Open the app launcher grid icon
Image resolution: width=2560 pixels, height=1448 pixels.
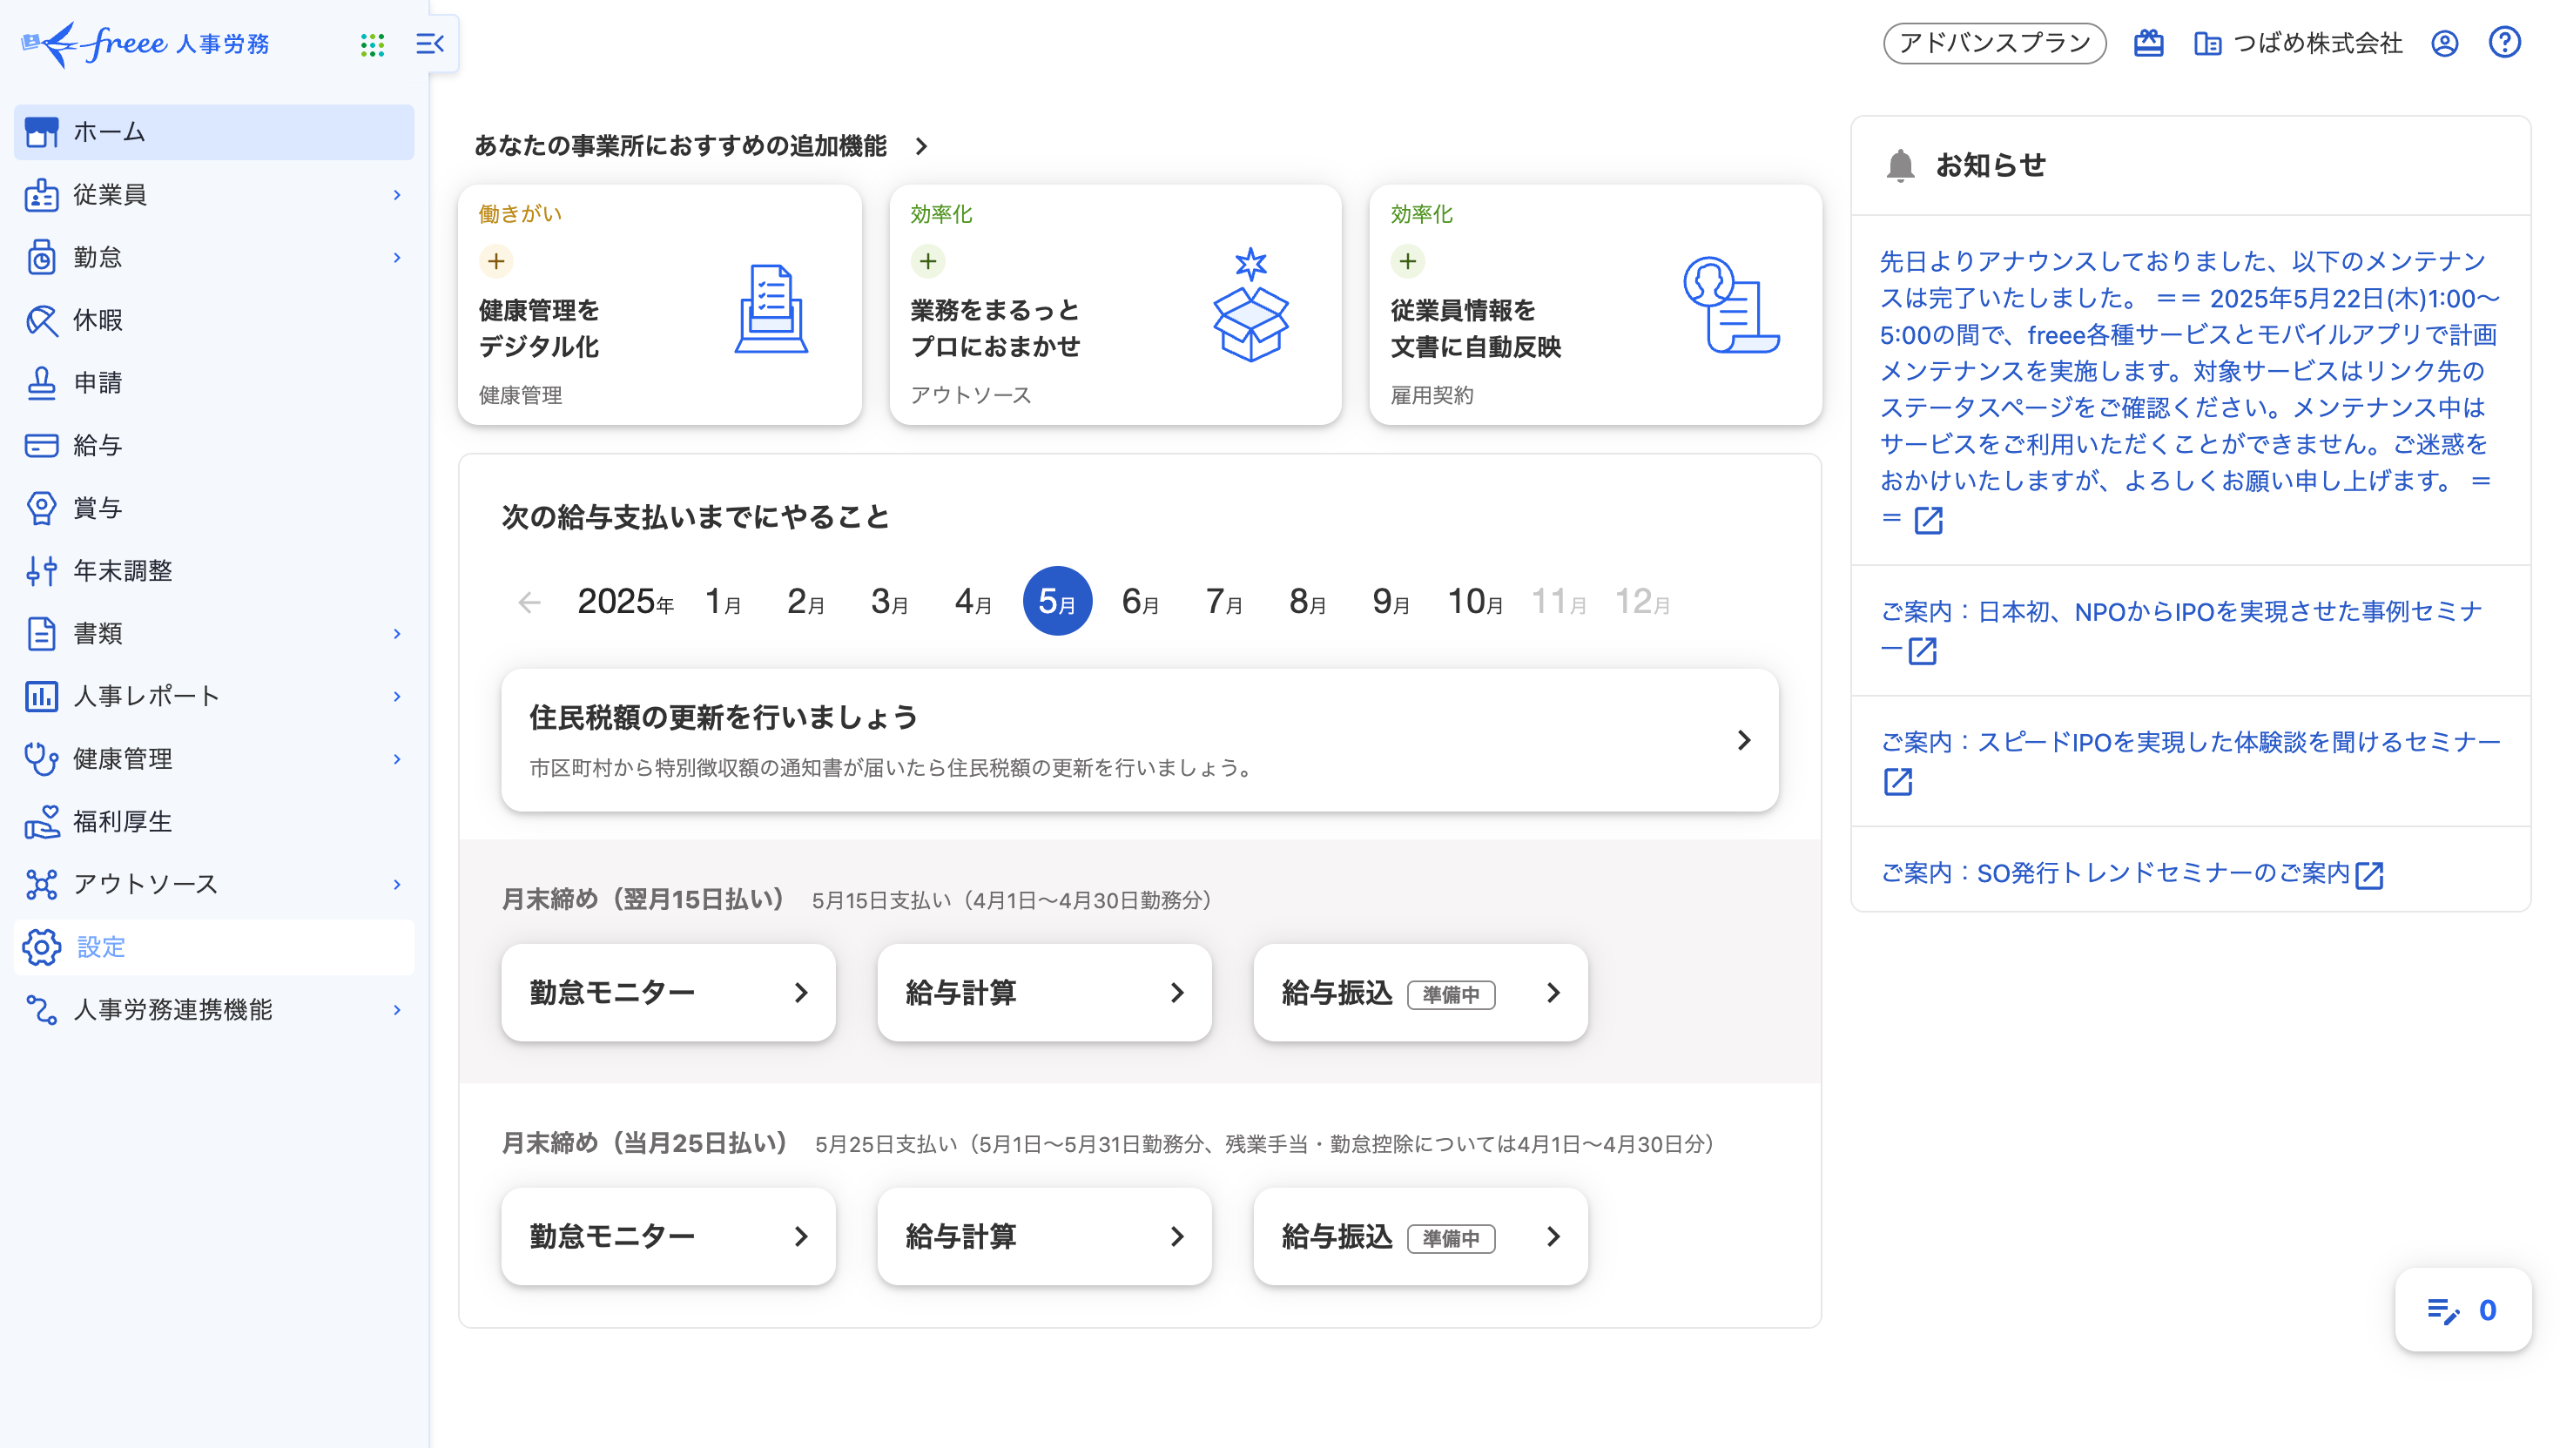[x=372, y=44]
